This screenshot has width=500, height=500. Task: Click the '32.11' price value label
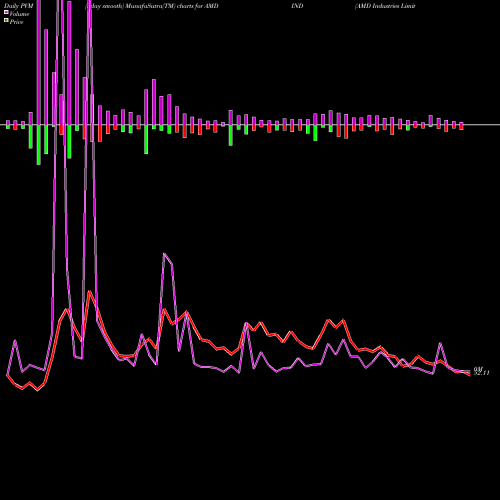482,373
